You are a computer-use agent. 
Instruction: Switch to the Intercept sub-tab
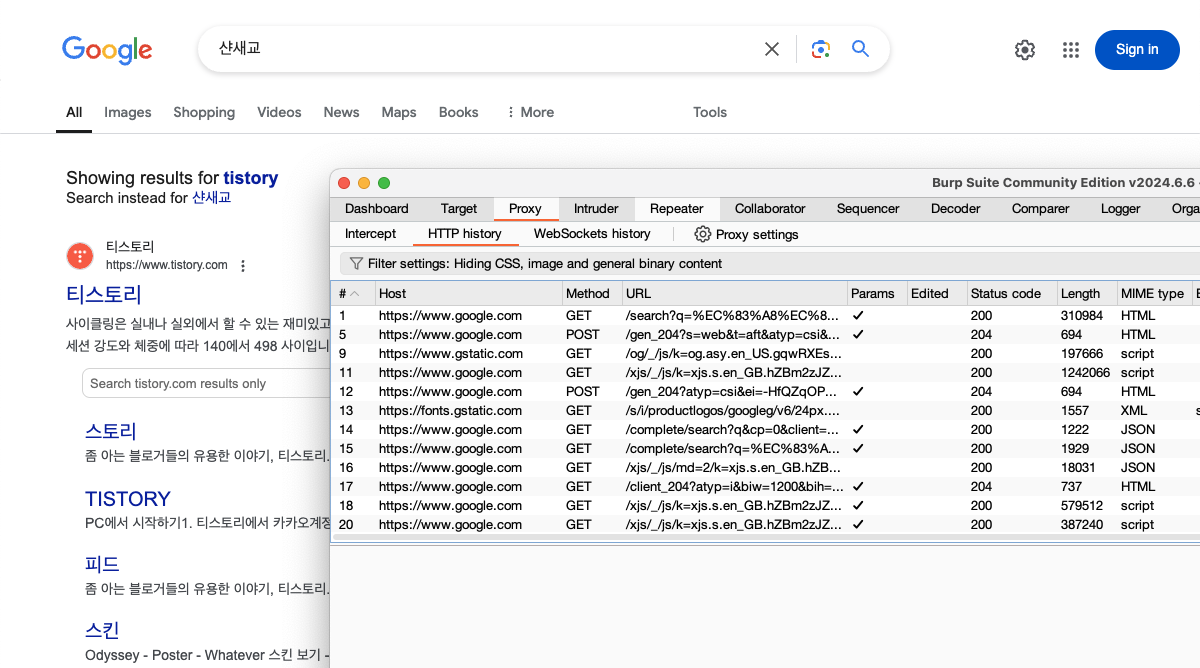coord(371,234)
